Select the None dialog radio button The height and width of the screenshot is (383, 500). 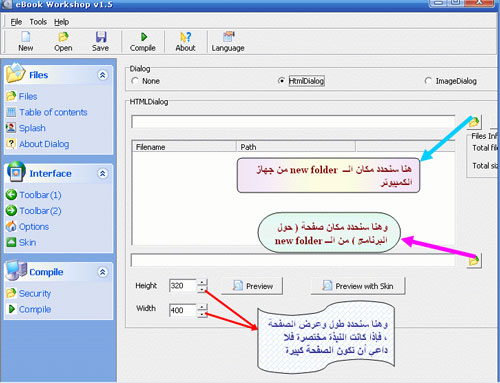135,81
